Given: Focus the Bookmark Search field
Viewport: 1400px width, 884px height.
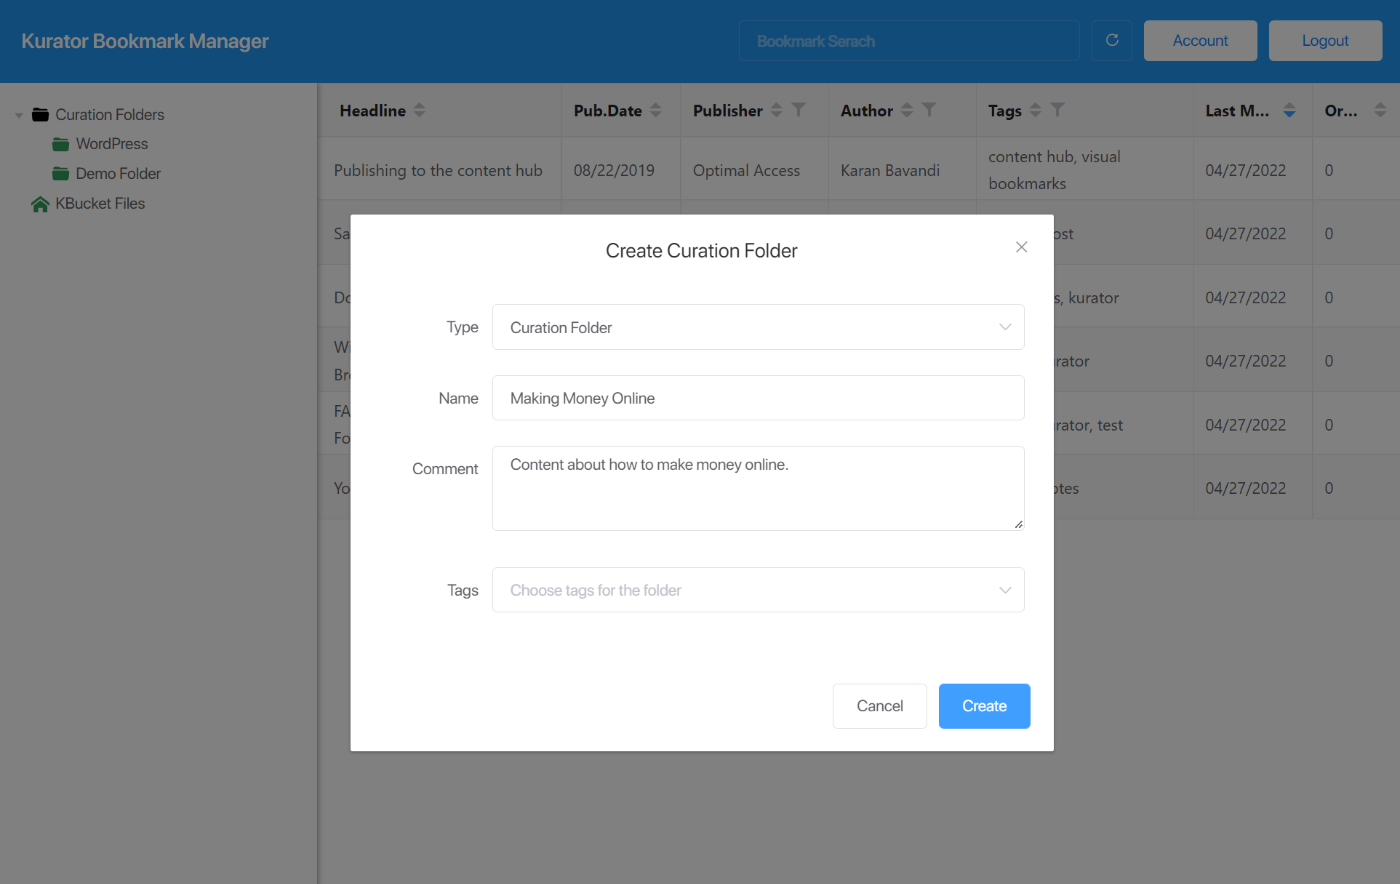Looking at the screenshot, I should click(909, 41).
